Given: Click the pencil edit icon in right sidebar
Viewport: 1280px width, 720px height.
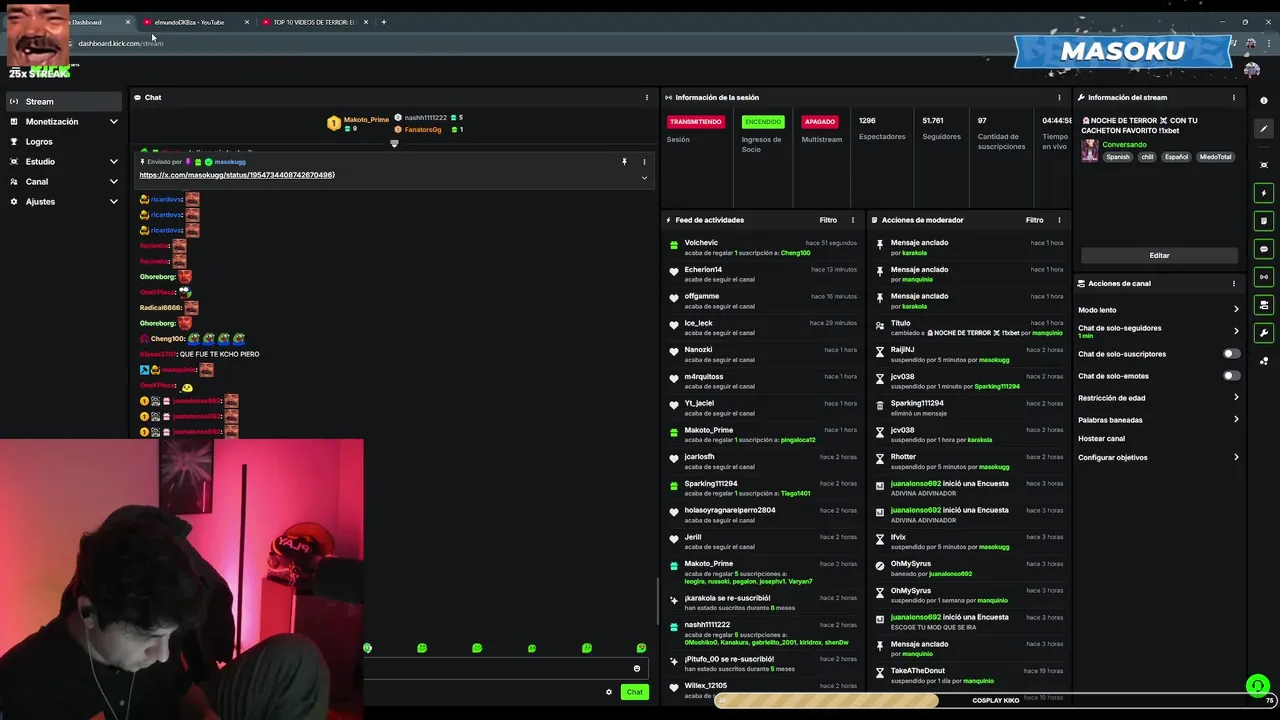Looking at the screenshot, I should [x=1264, y=128].
